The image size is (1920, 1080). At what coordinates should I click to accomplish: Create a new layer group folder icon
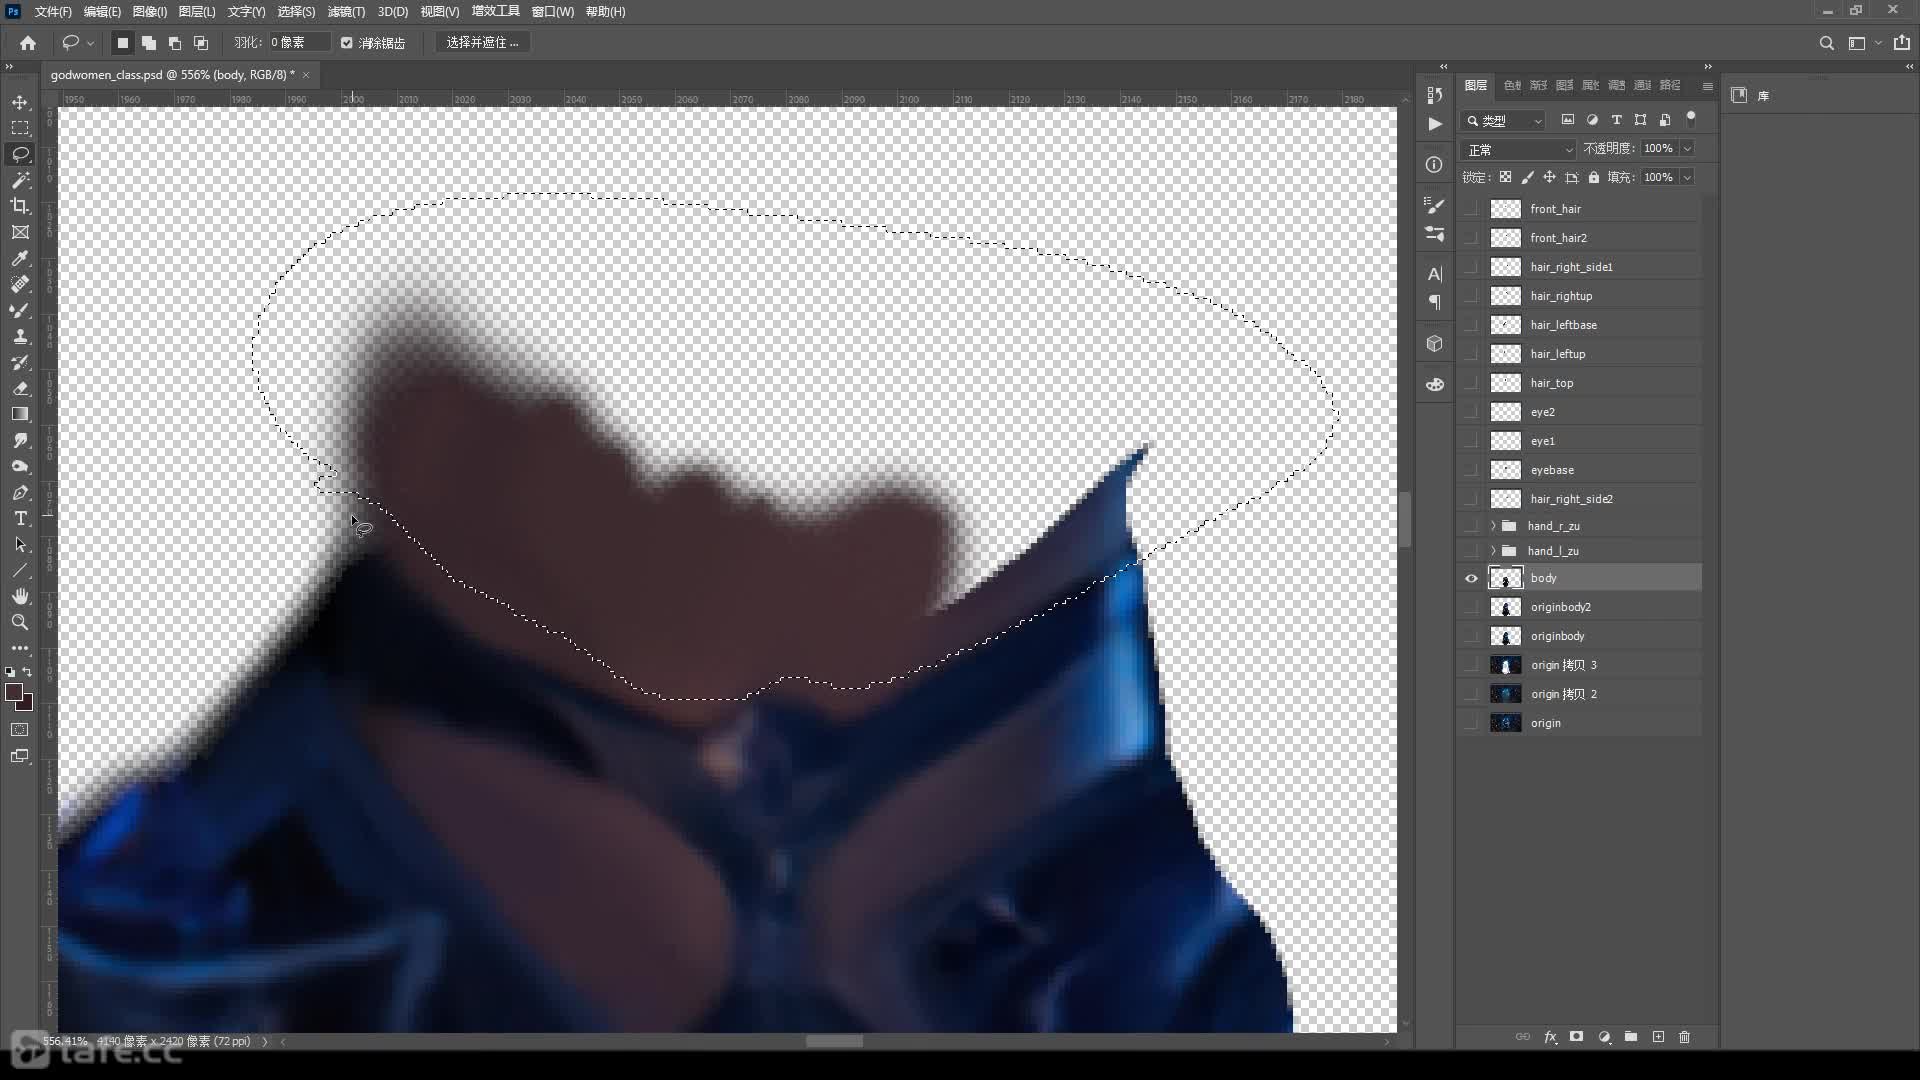pyautogui.click(x=1631, y=1037)
